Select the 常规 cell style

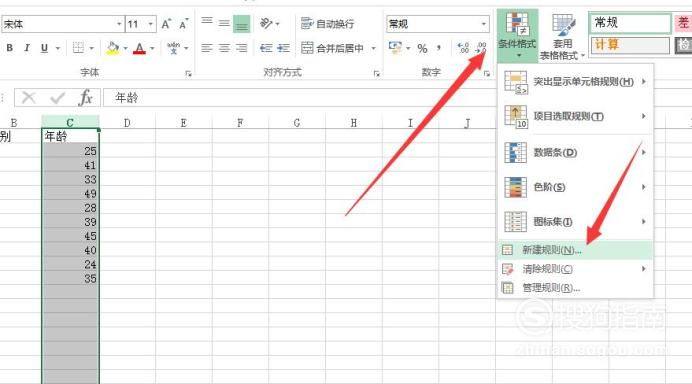point(630,23)
